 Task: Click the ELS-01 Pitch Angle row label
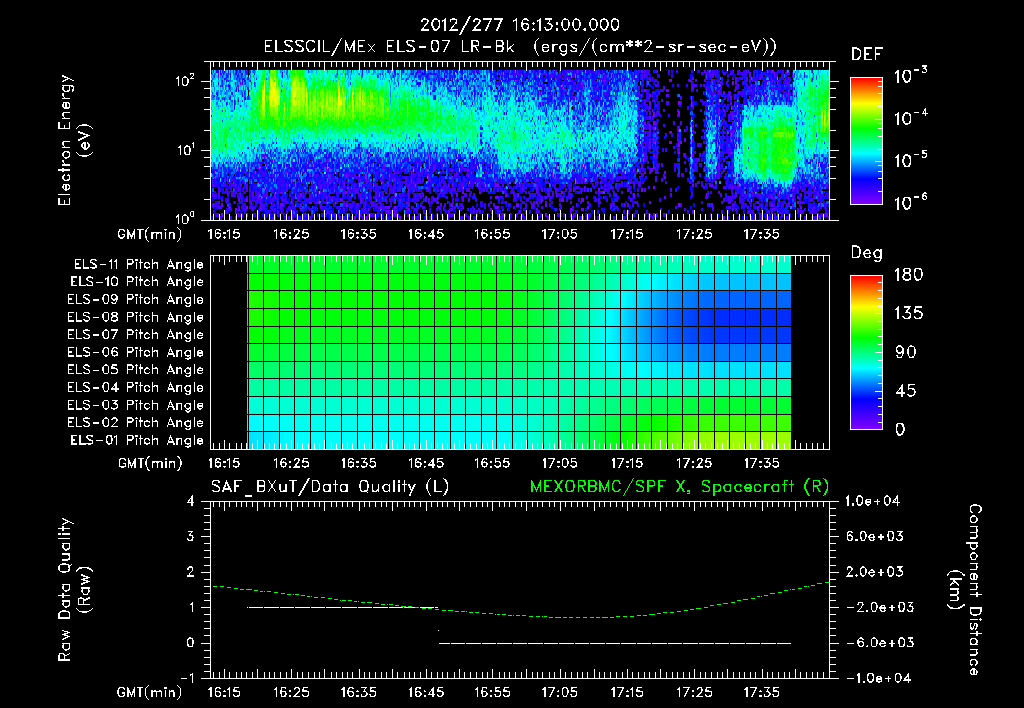pos(137,441)
